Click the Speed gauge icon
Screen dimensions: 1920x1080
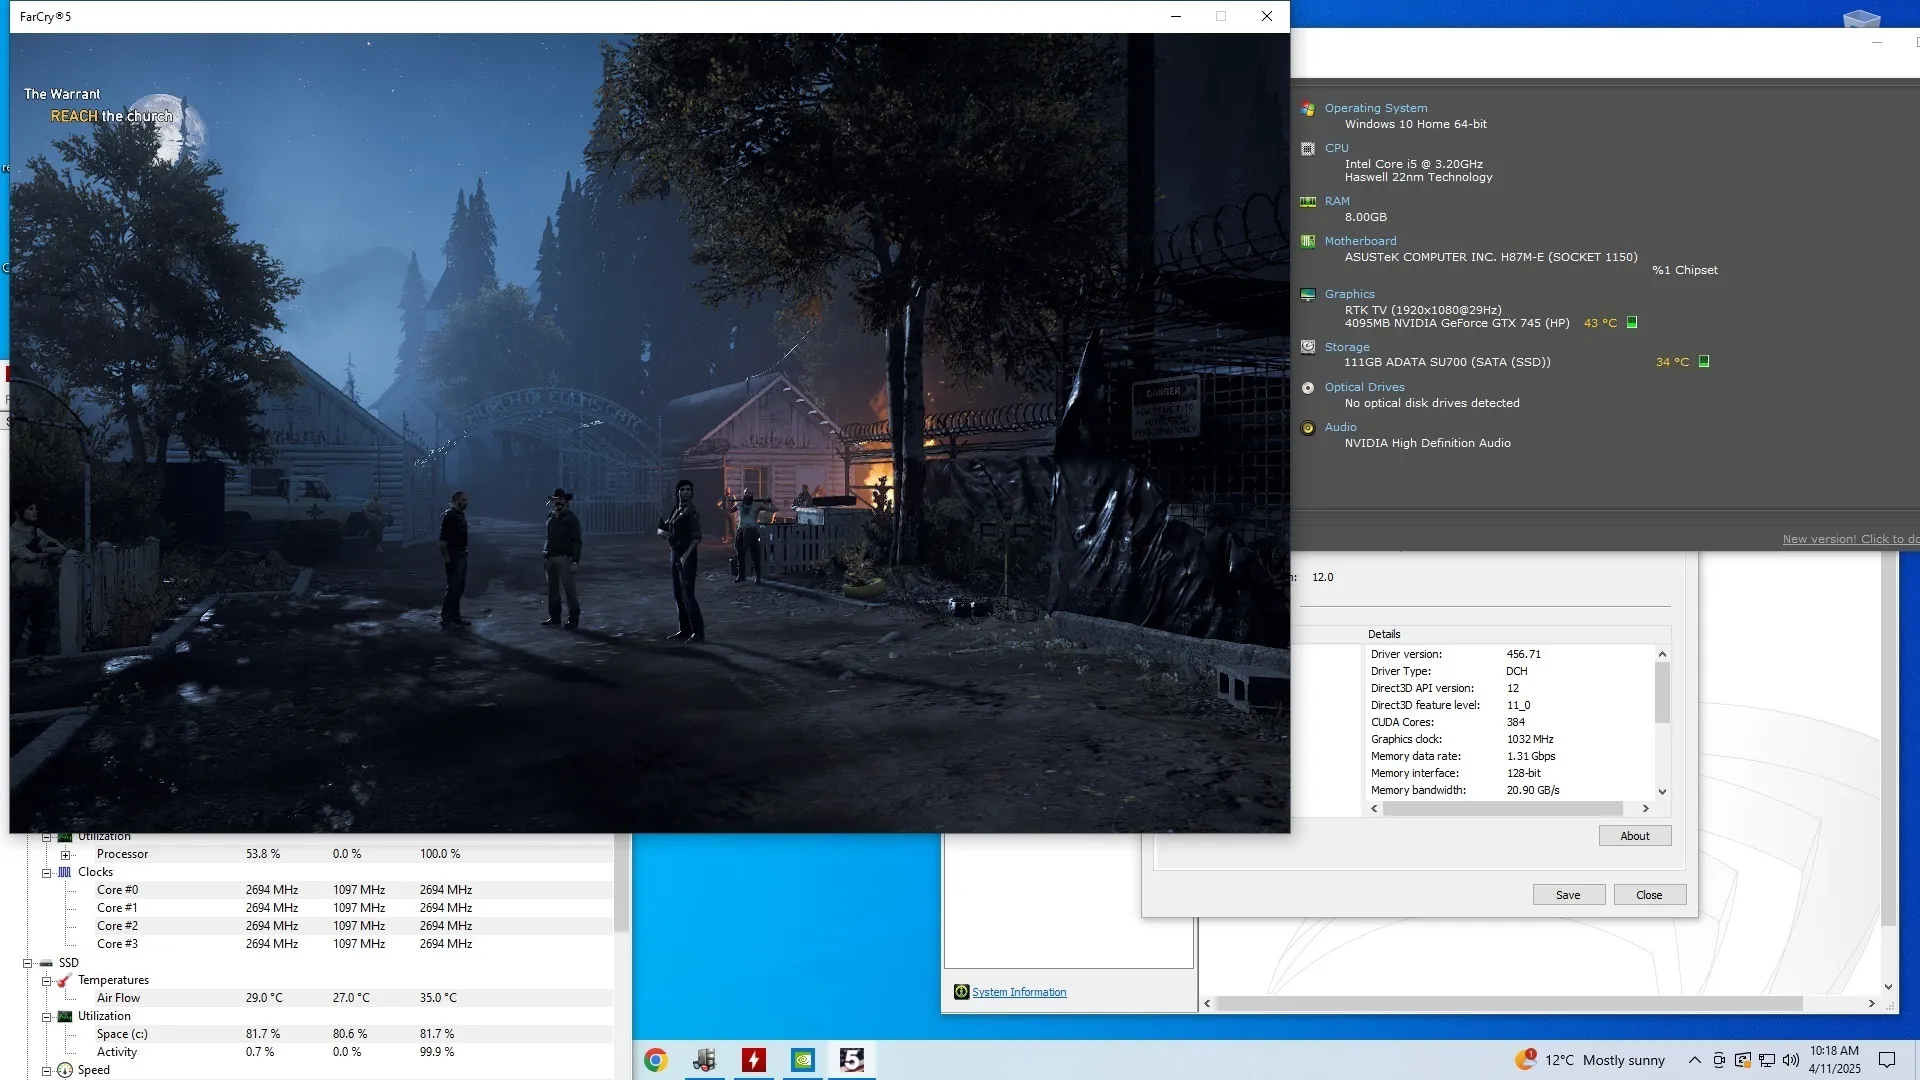pyautogui.click(x=65, y=1070)
